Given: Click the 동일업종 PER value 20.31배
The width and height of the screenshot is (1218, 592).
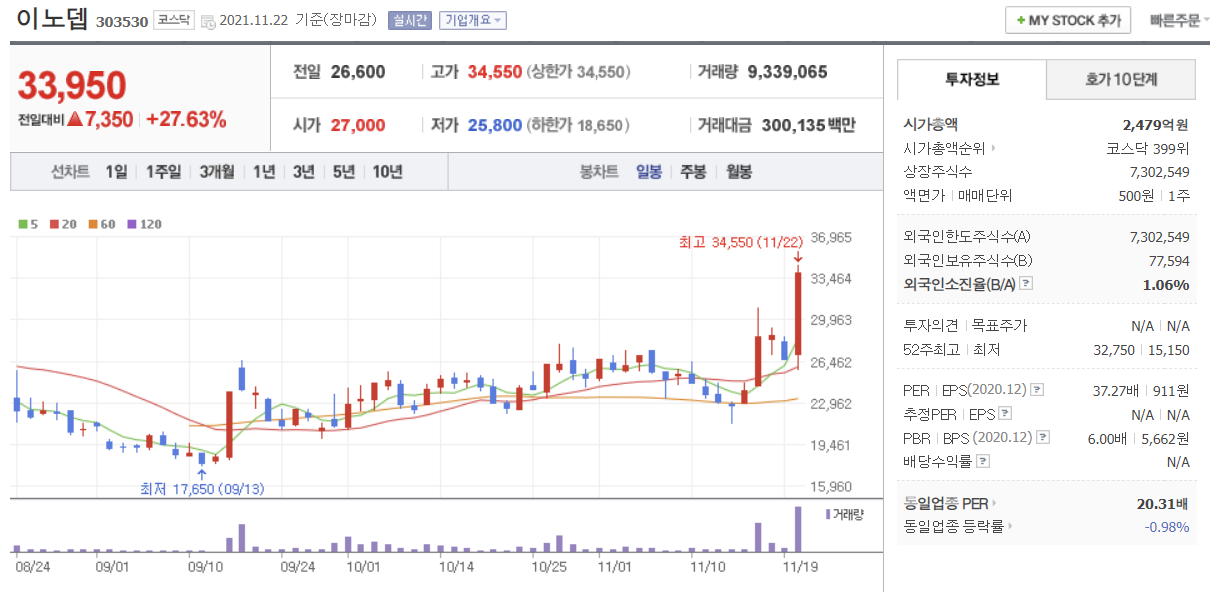Looking at the screenshot, I should (x=1164, y=503).
